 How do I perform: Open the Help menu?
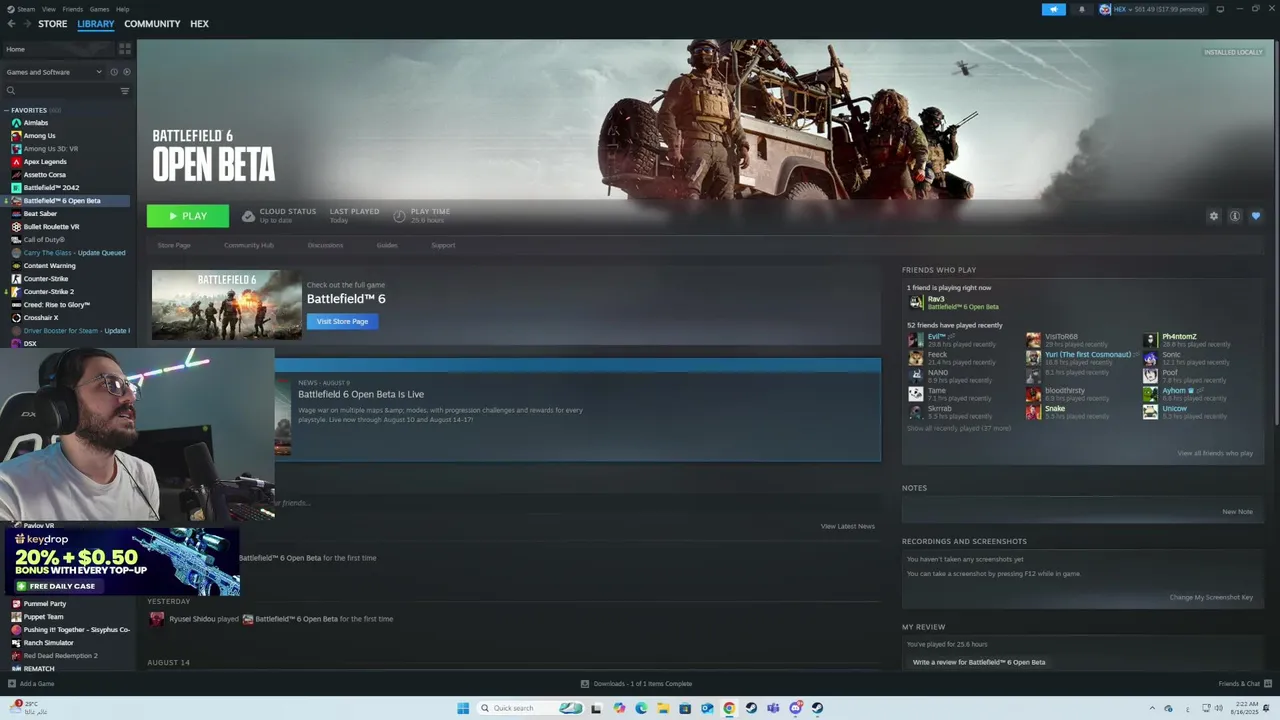point(122,9)
